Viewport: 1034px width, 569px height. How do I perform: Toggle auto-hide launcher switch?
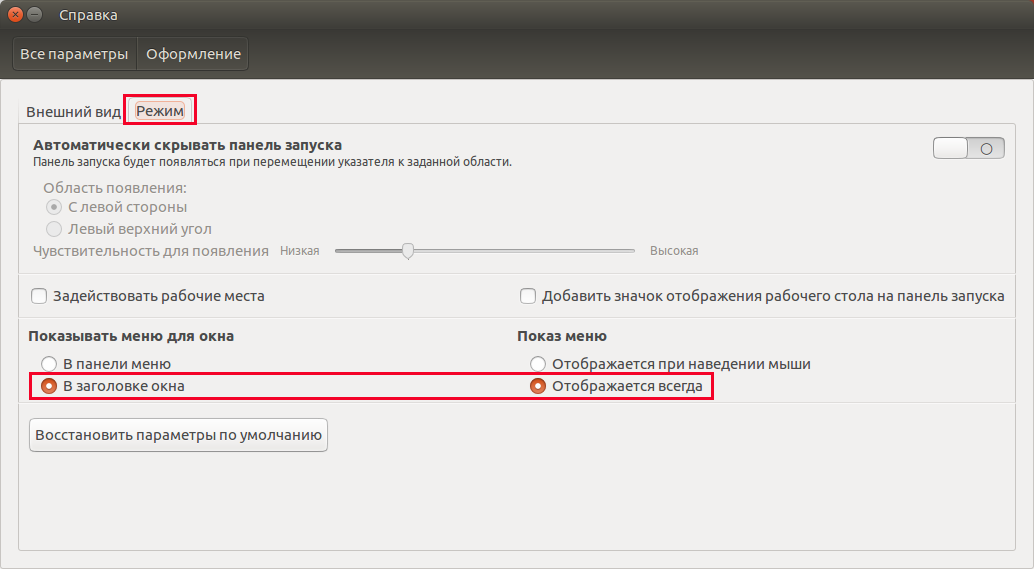click(x=968, y=148)
